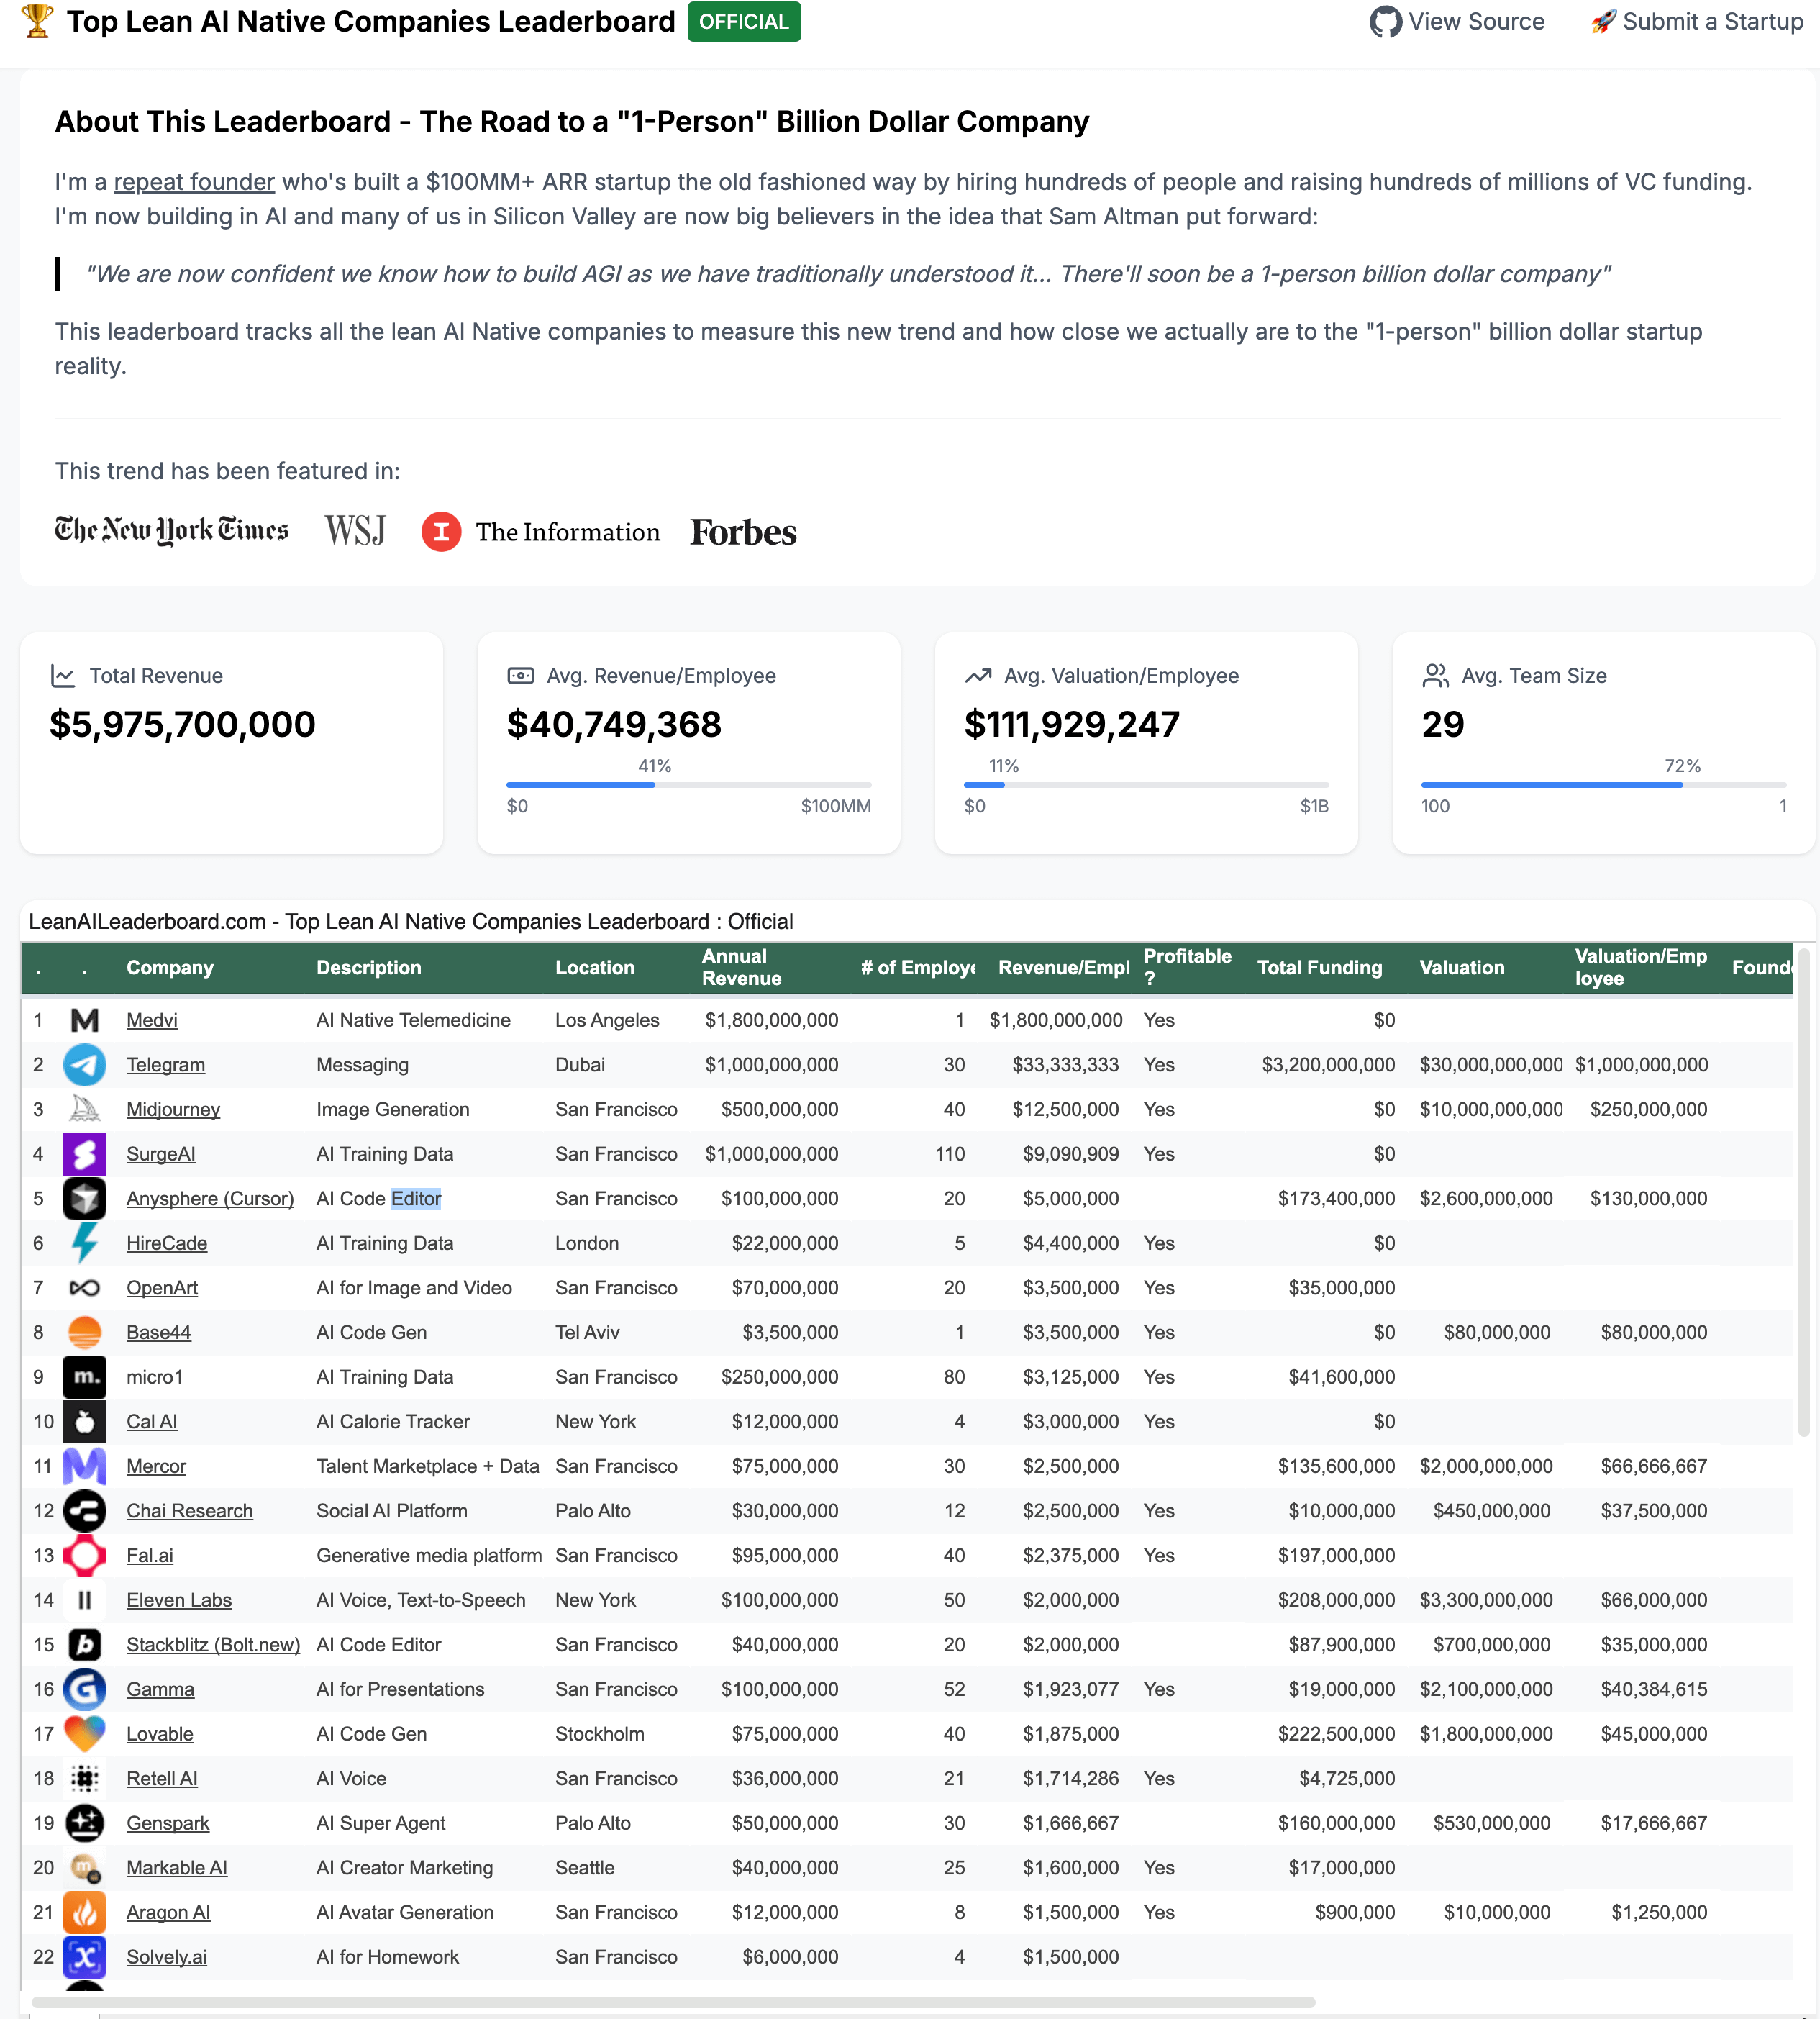The width and height of the screenshot is (1820, 2019).
Task: Click the micro1 logo
Action: 85,1377
